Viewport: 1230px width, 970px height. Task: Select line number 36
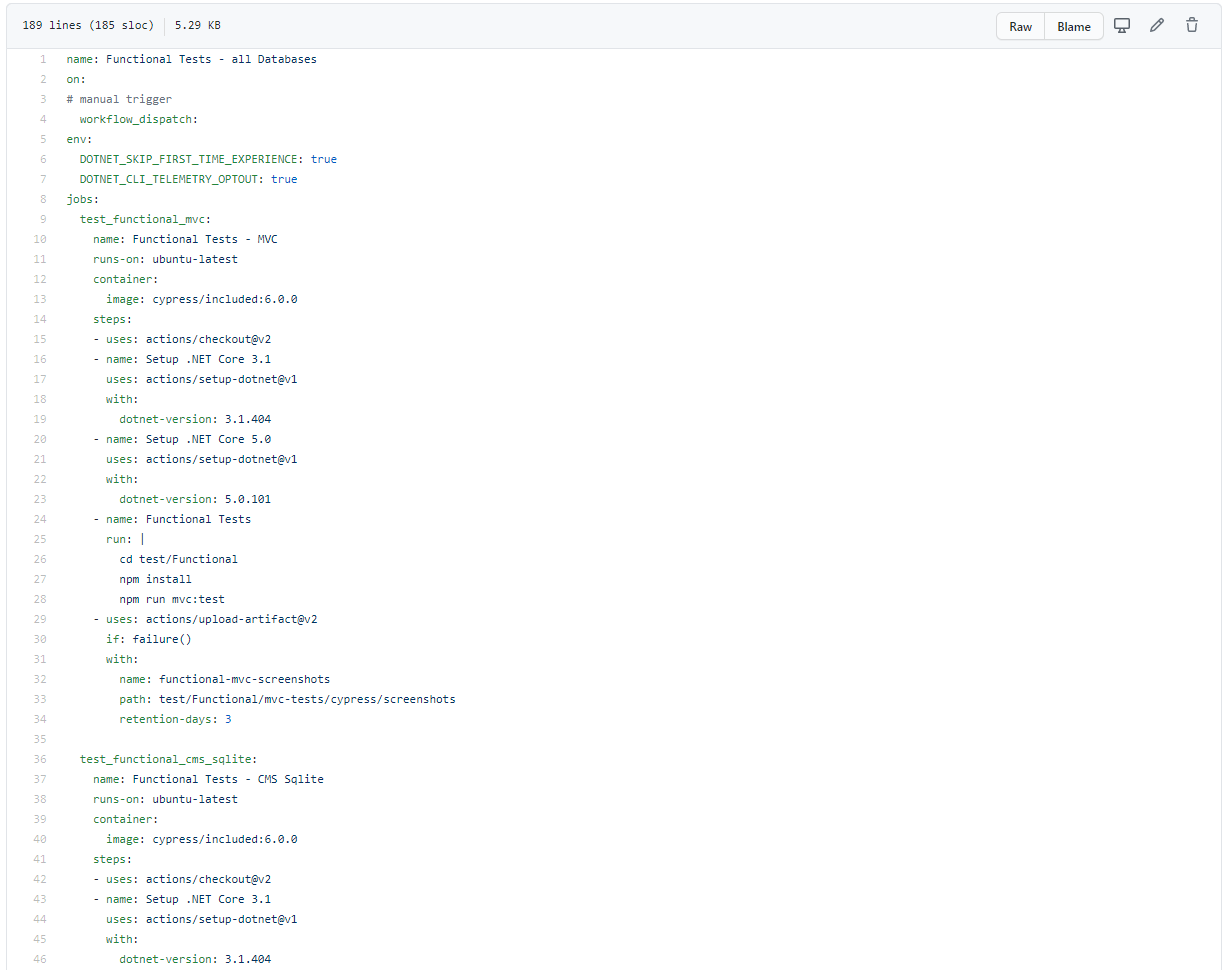click(x=40, y=759)
